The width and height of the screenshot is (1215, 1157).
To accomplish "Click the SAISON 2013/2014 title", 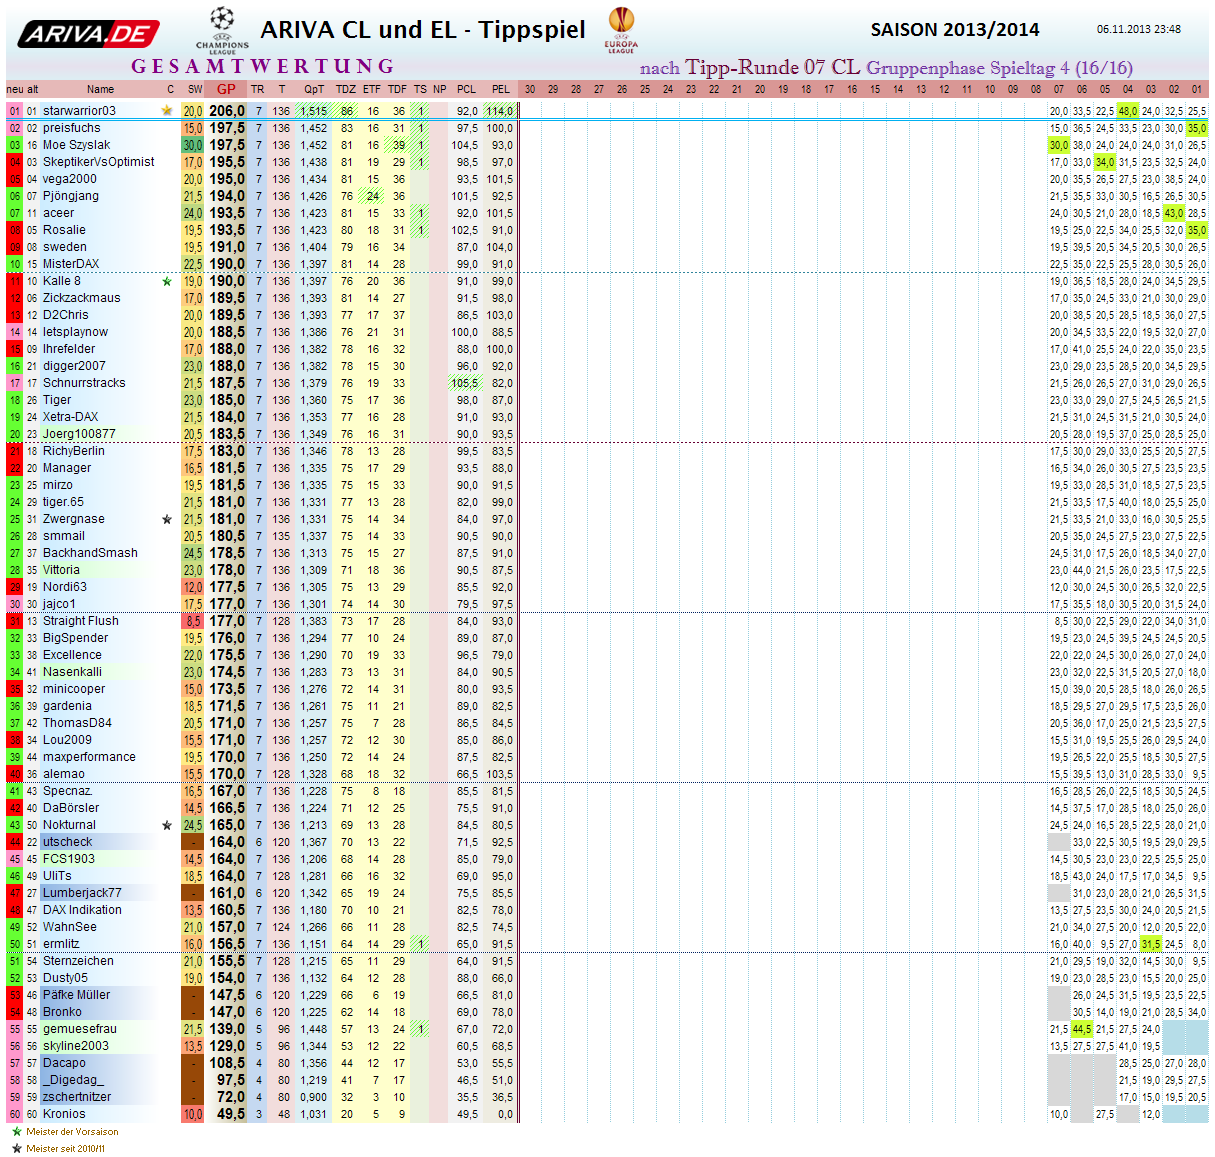I will point(955,30).
